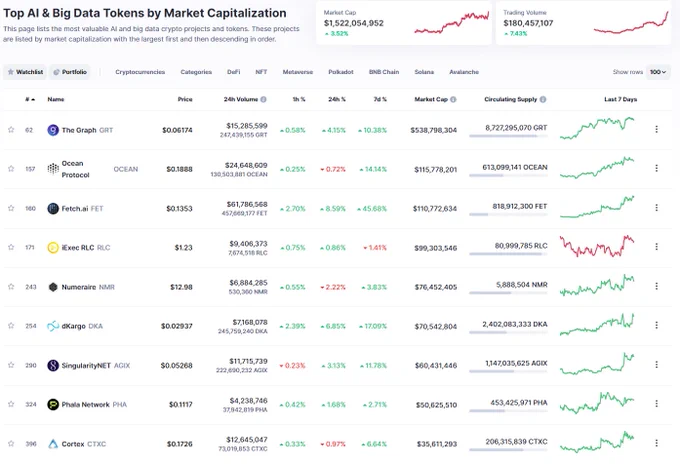The image size is (680, 464).
Task: Star Numeraire to add to watchlist
Action: (11, 287)
